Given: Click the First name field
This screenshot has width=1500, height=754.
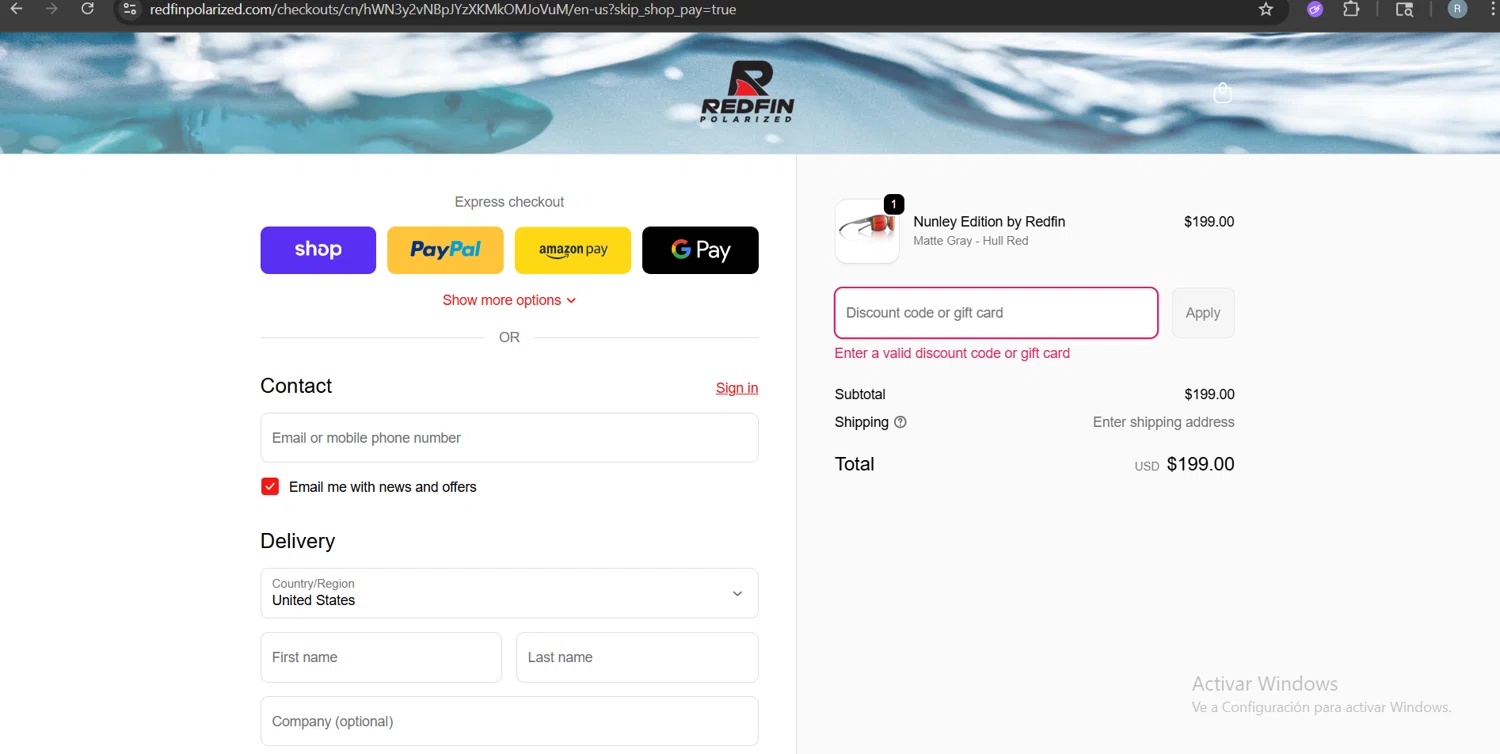Looking at the screenshot, I should 381,657.
